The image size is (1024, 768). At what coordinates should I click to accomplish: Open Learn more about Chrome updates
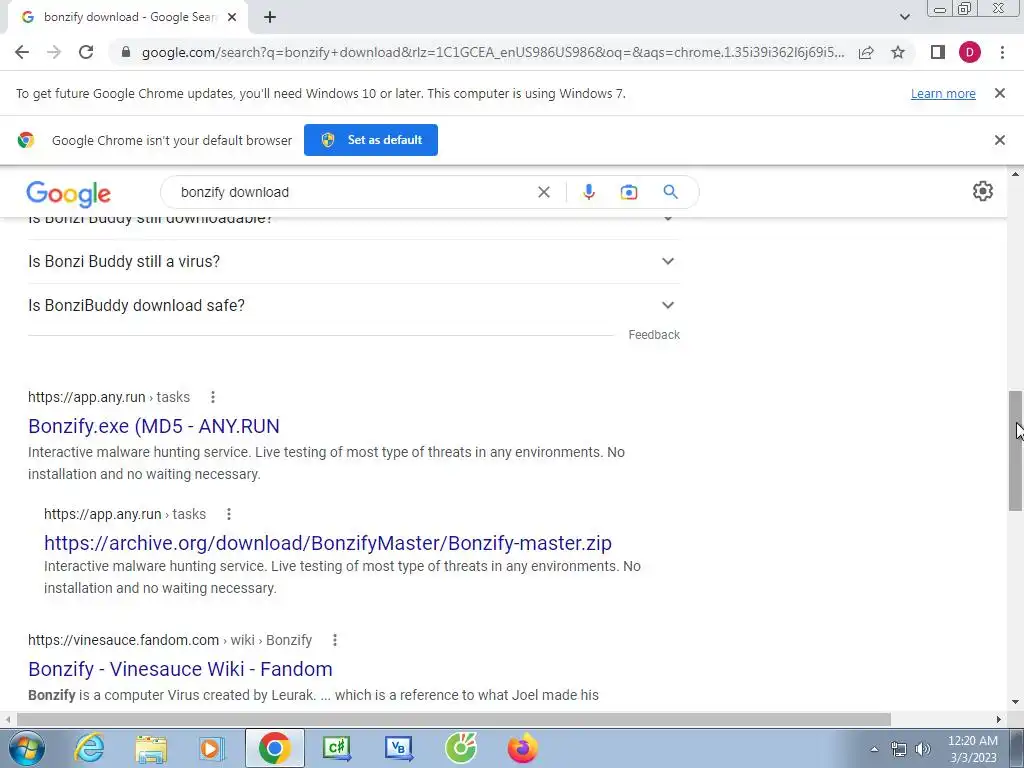(943, 93)
